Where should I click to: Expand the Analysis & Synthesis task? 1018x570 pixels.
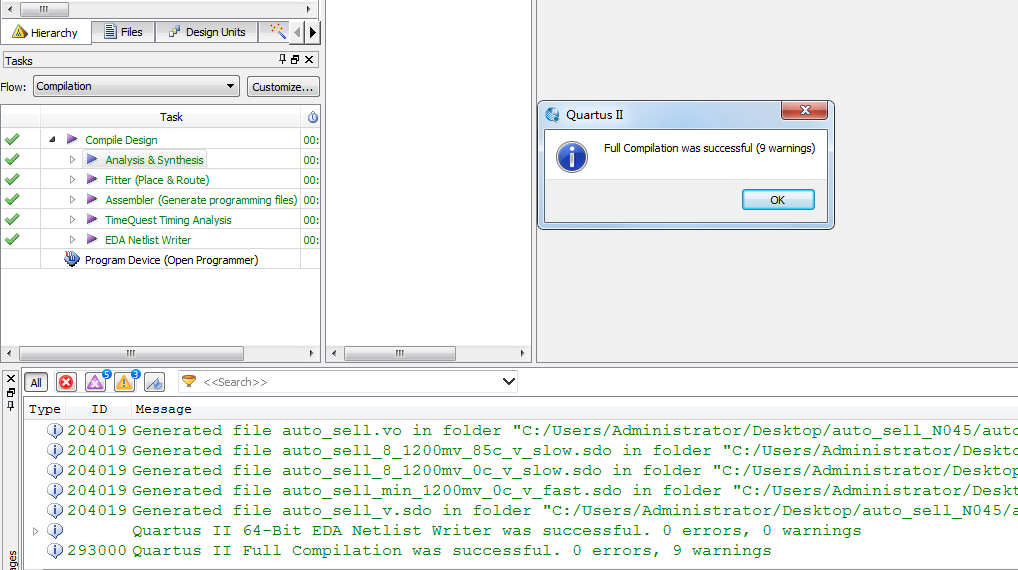click(x=72, y=160)
